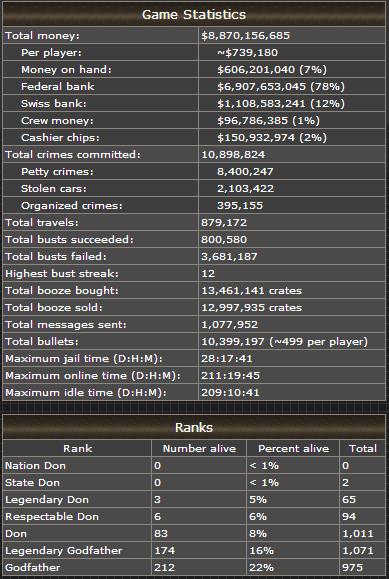The height and width of the screenshot is (579, 389).
Task: Select the Highest bust streak value
Action: coord(208,274)
